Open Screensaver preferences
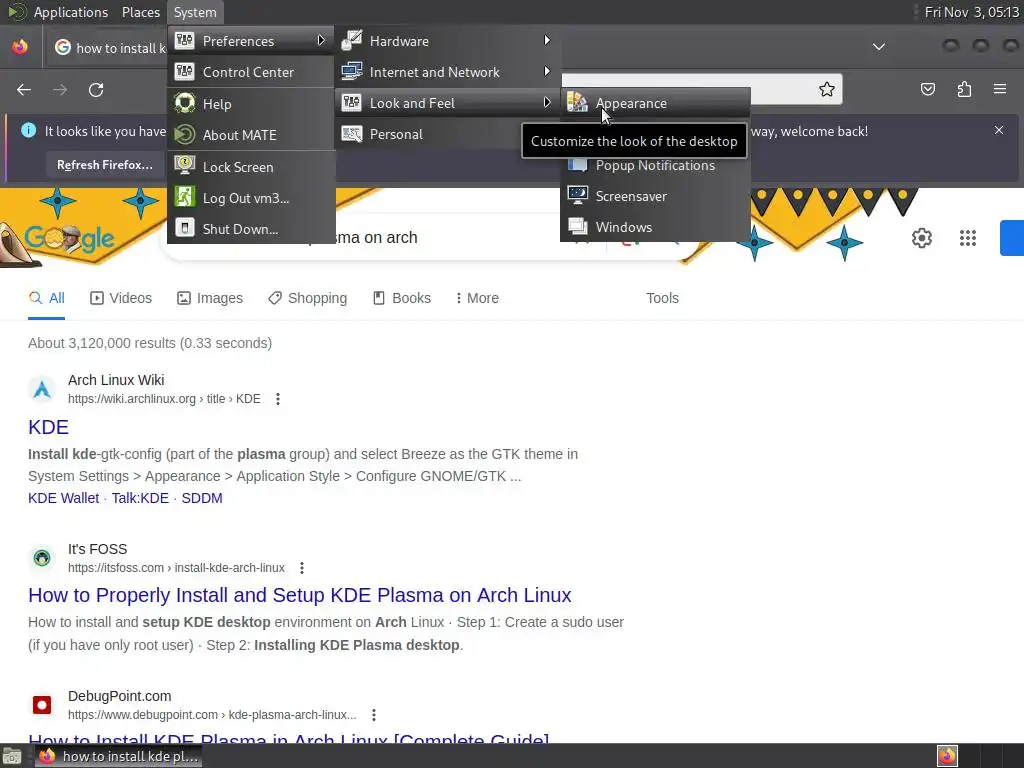Viewport: 1024px width, 768px height. (x=655, y=196)
